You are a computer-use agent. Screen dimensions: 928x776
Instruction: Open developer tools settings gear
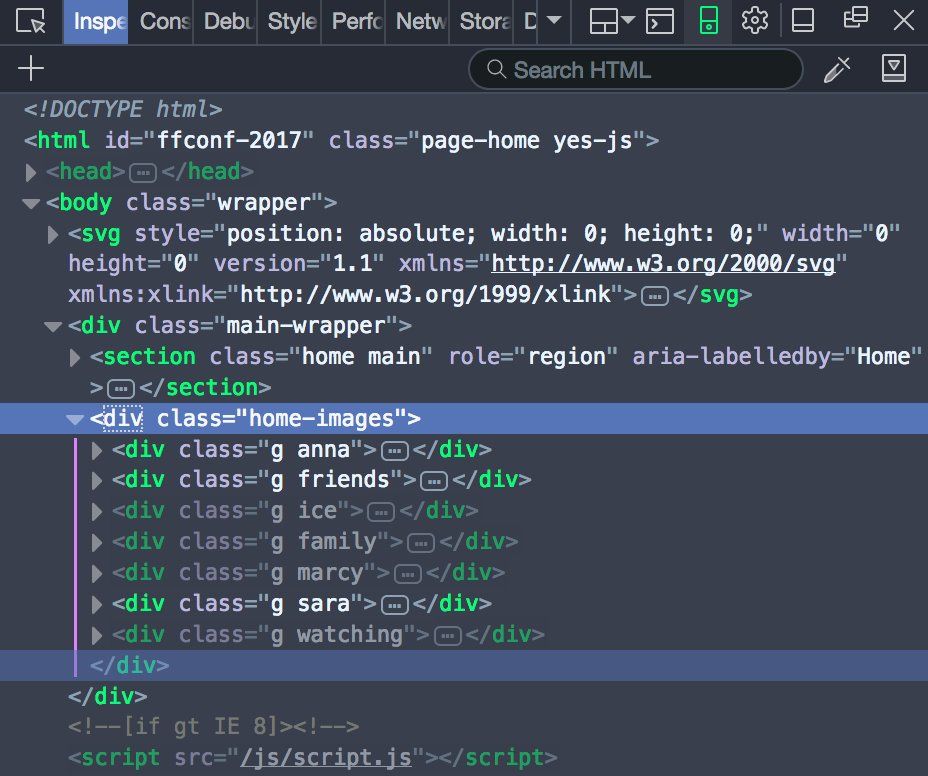click(755, 21)
